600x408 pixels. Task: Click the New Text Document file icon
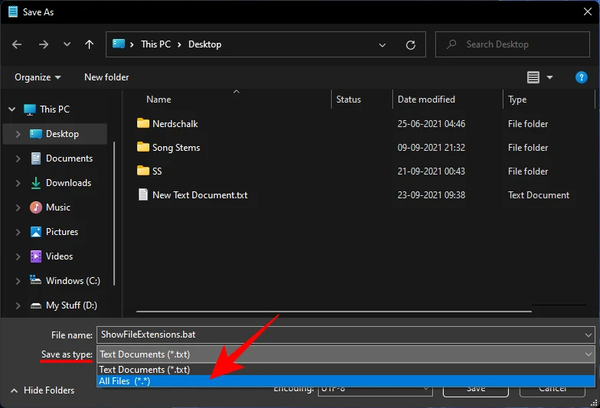point(143,194)
